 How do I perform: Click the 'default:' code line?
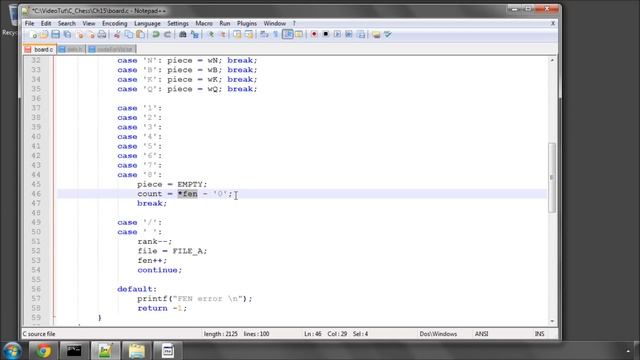tap(137, 289)
